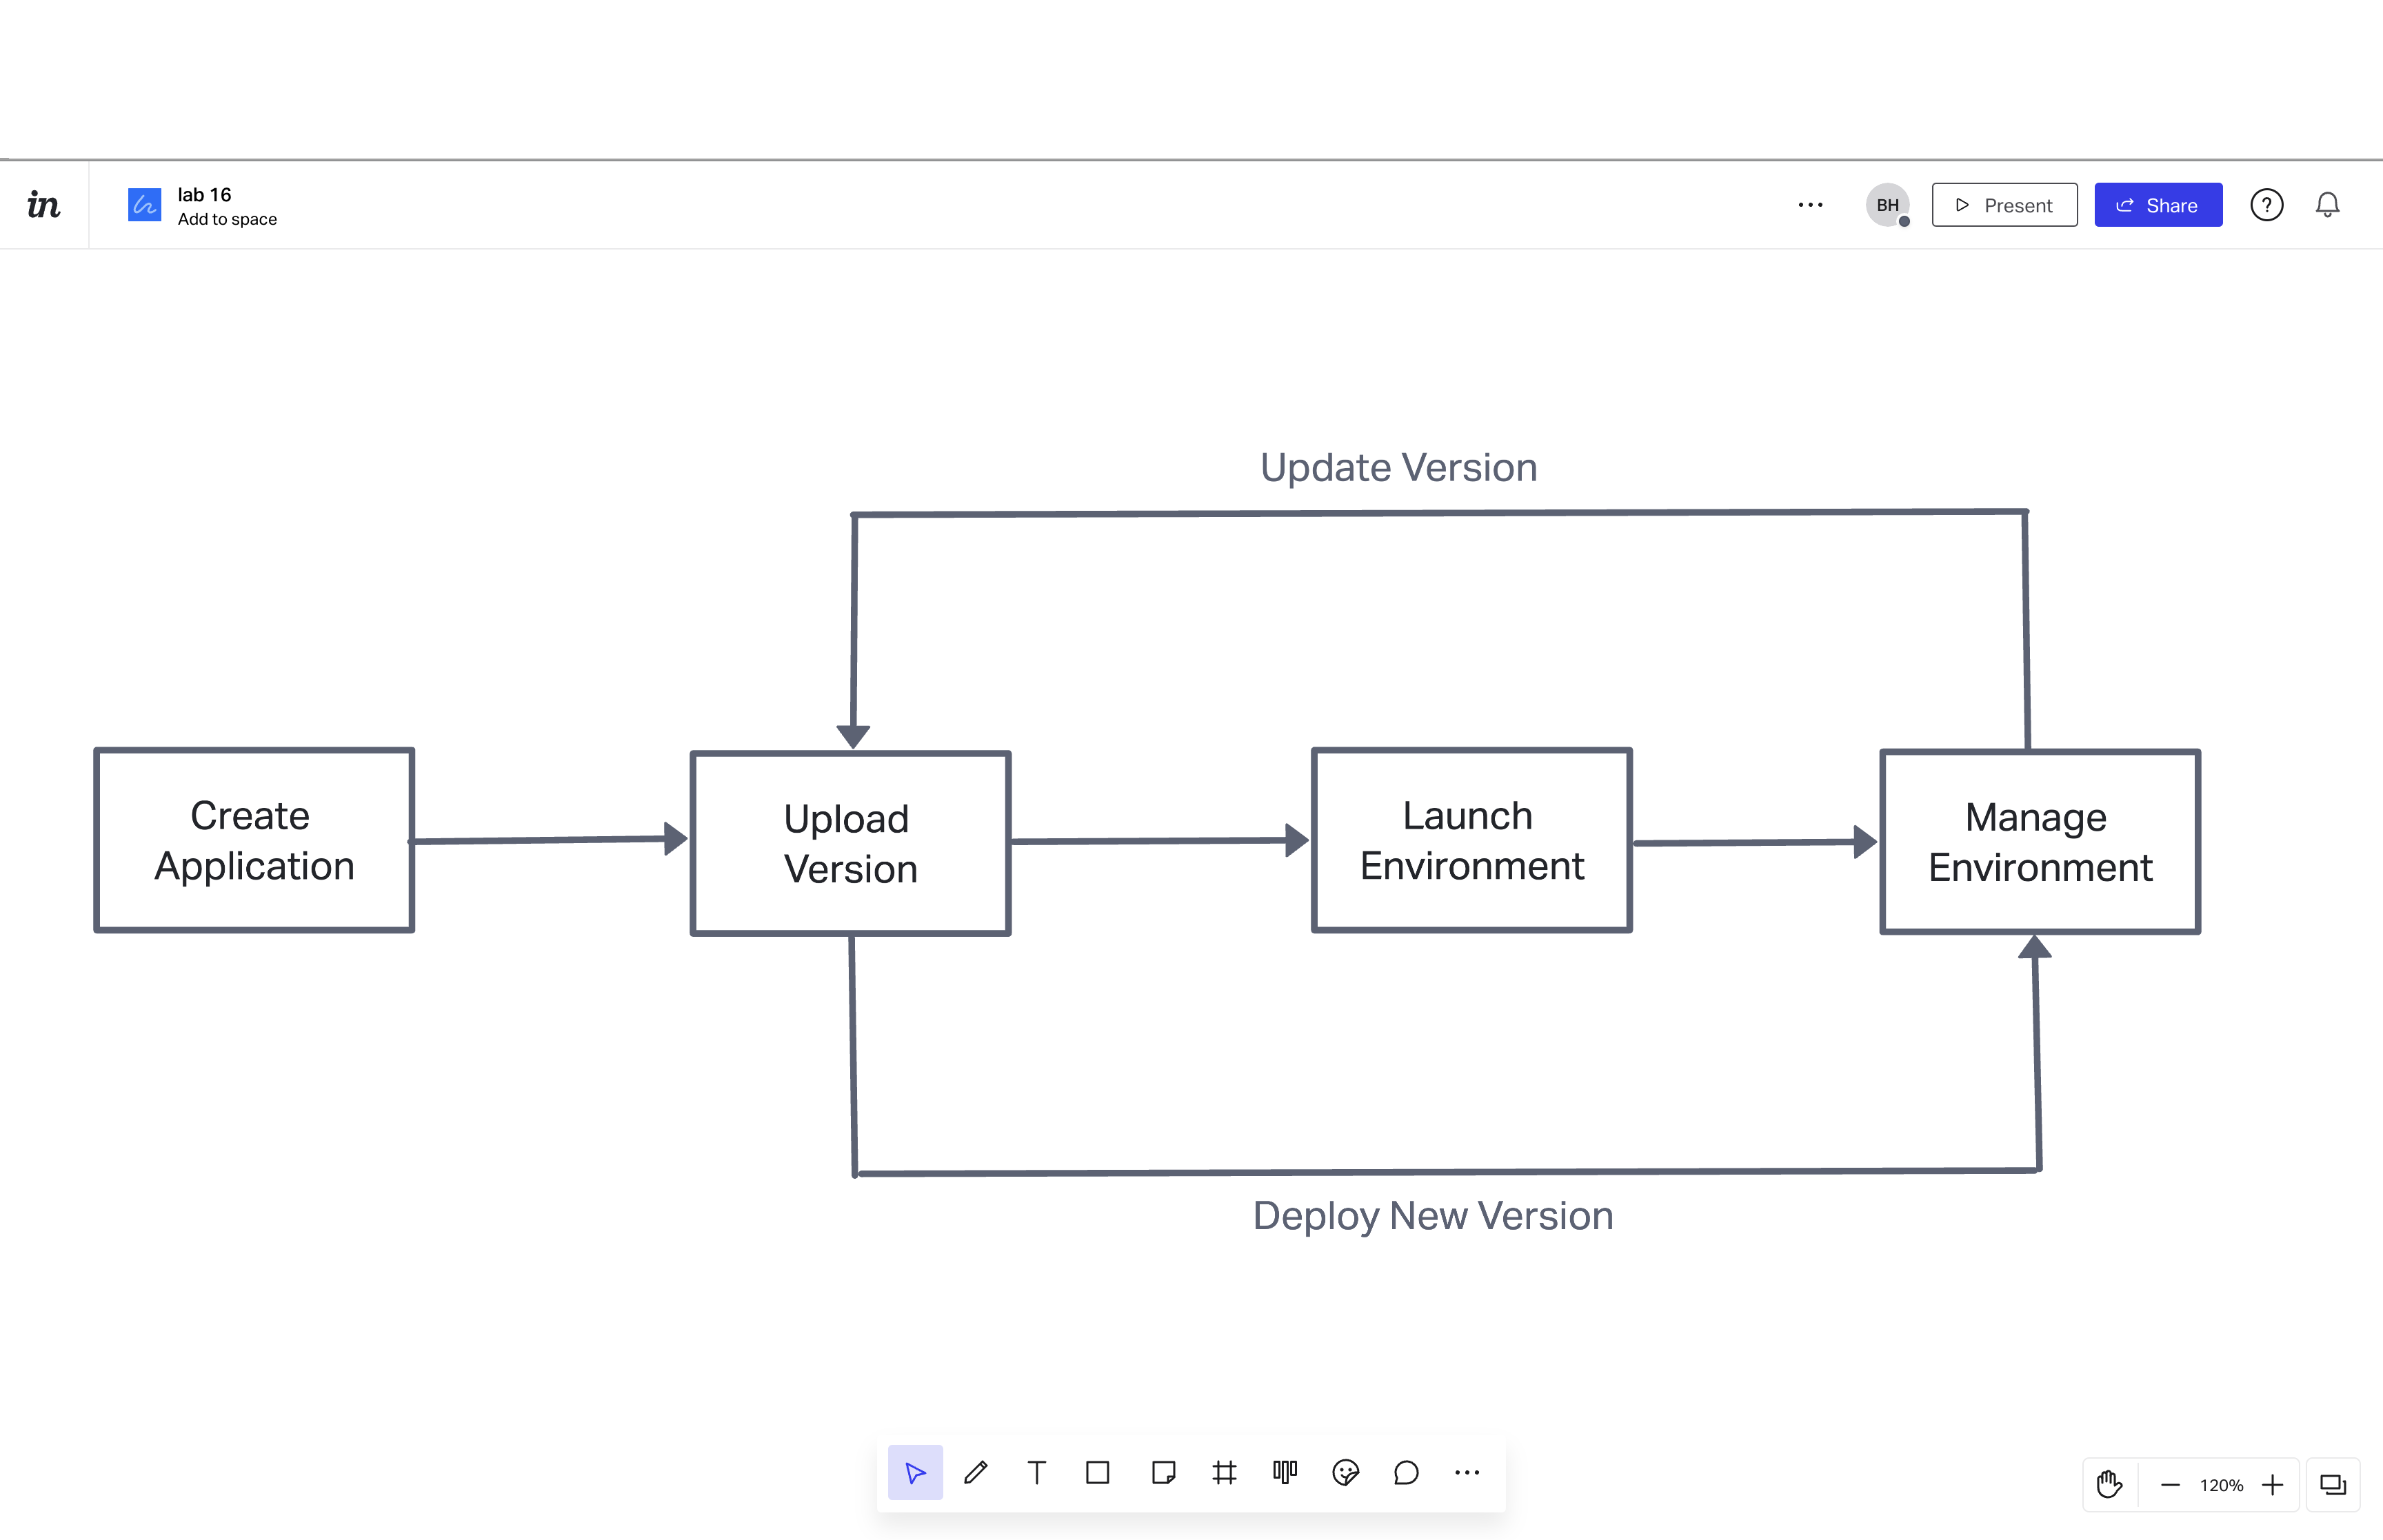
Task: Select the pencil drawing tool
Action: [976, 1472]
